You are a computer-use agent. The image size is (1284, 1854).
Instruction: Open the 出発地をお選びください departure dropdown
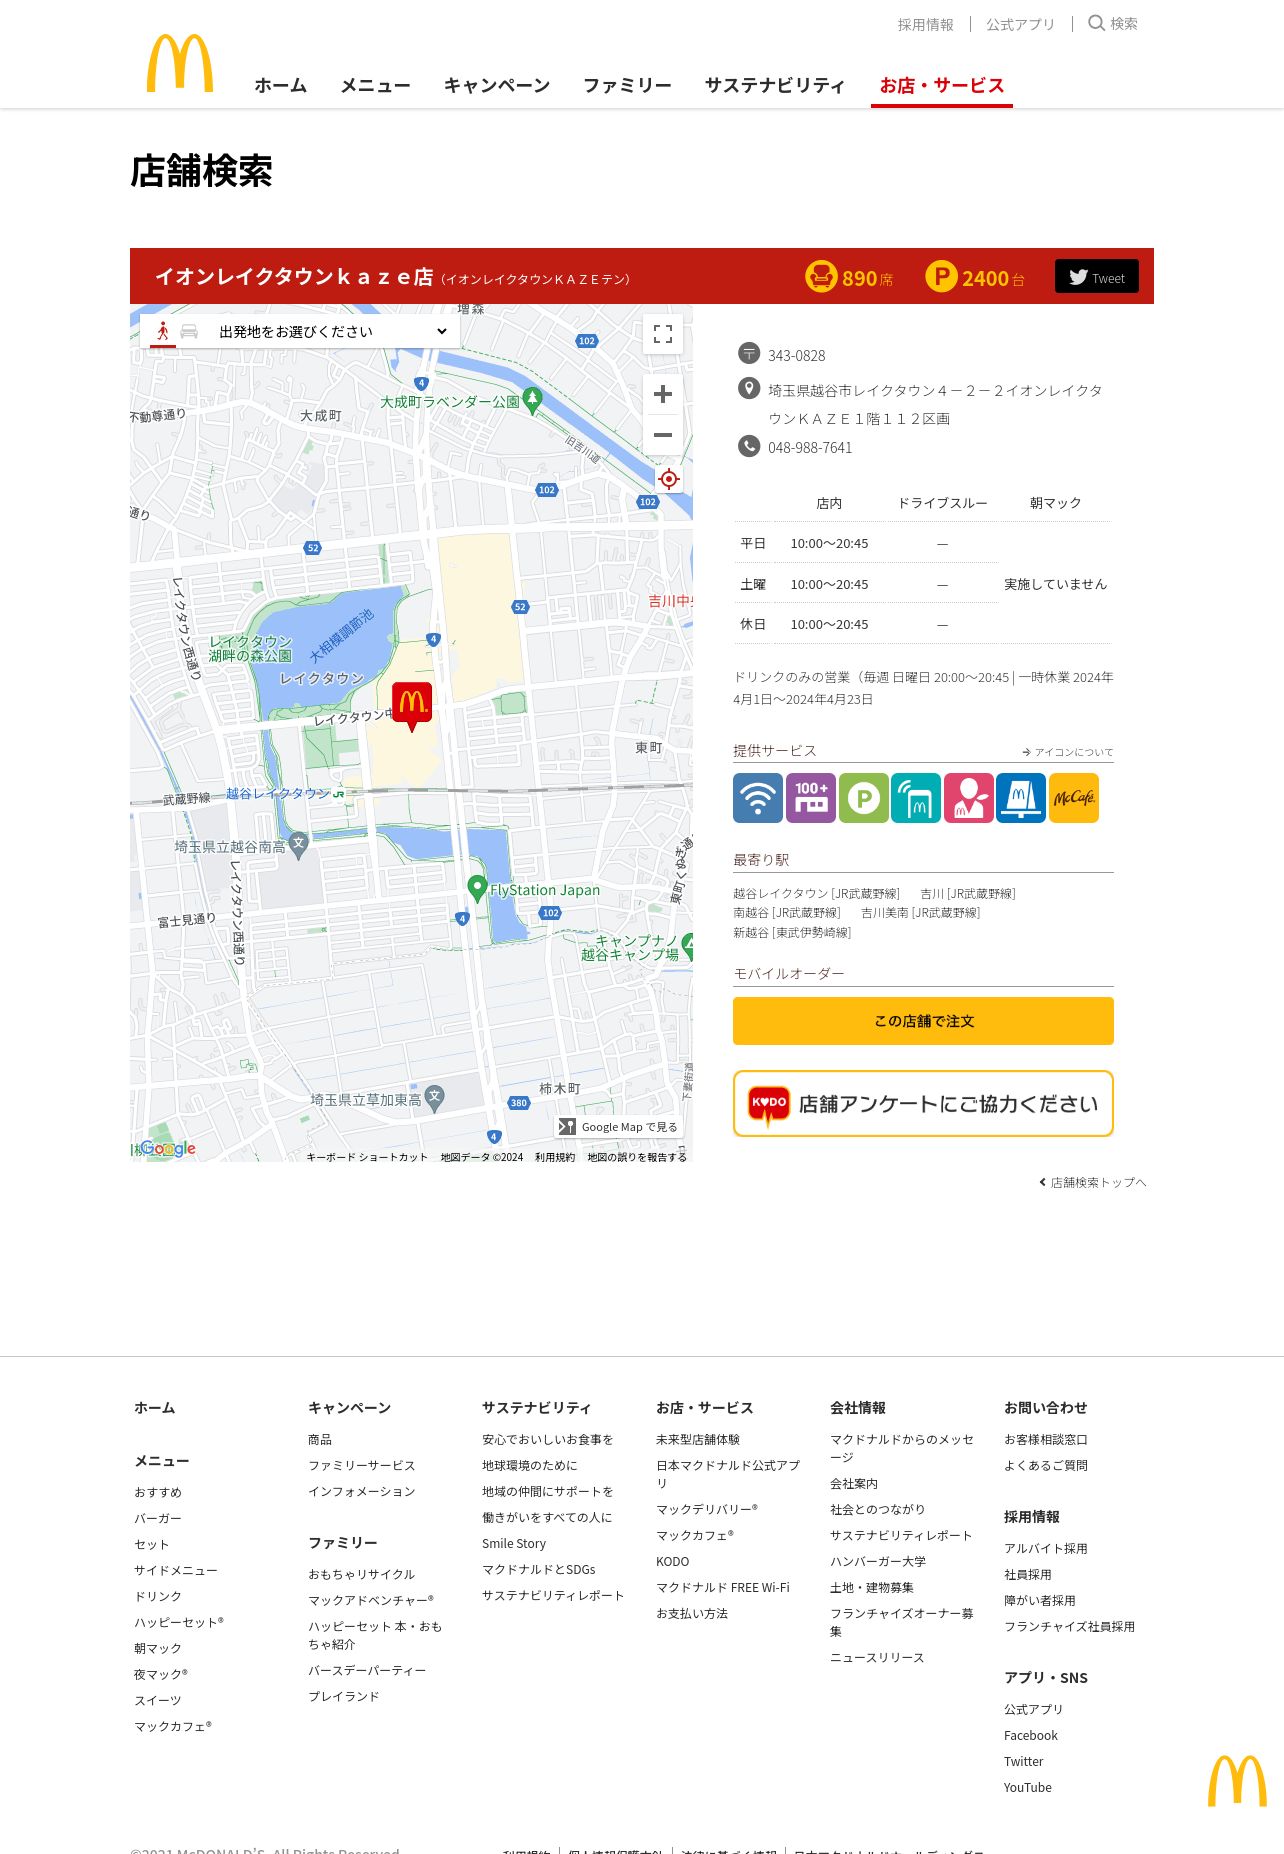333,331
